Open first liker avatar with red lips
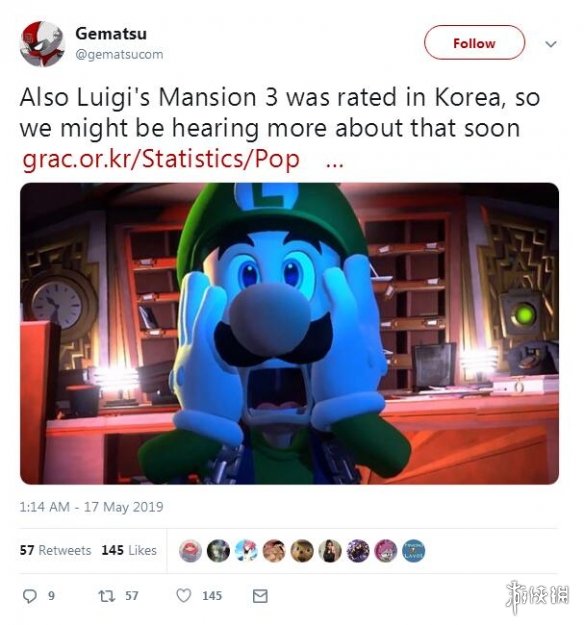The image size is (584, 625). 190,551
